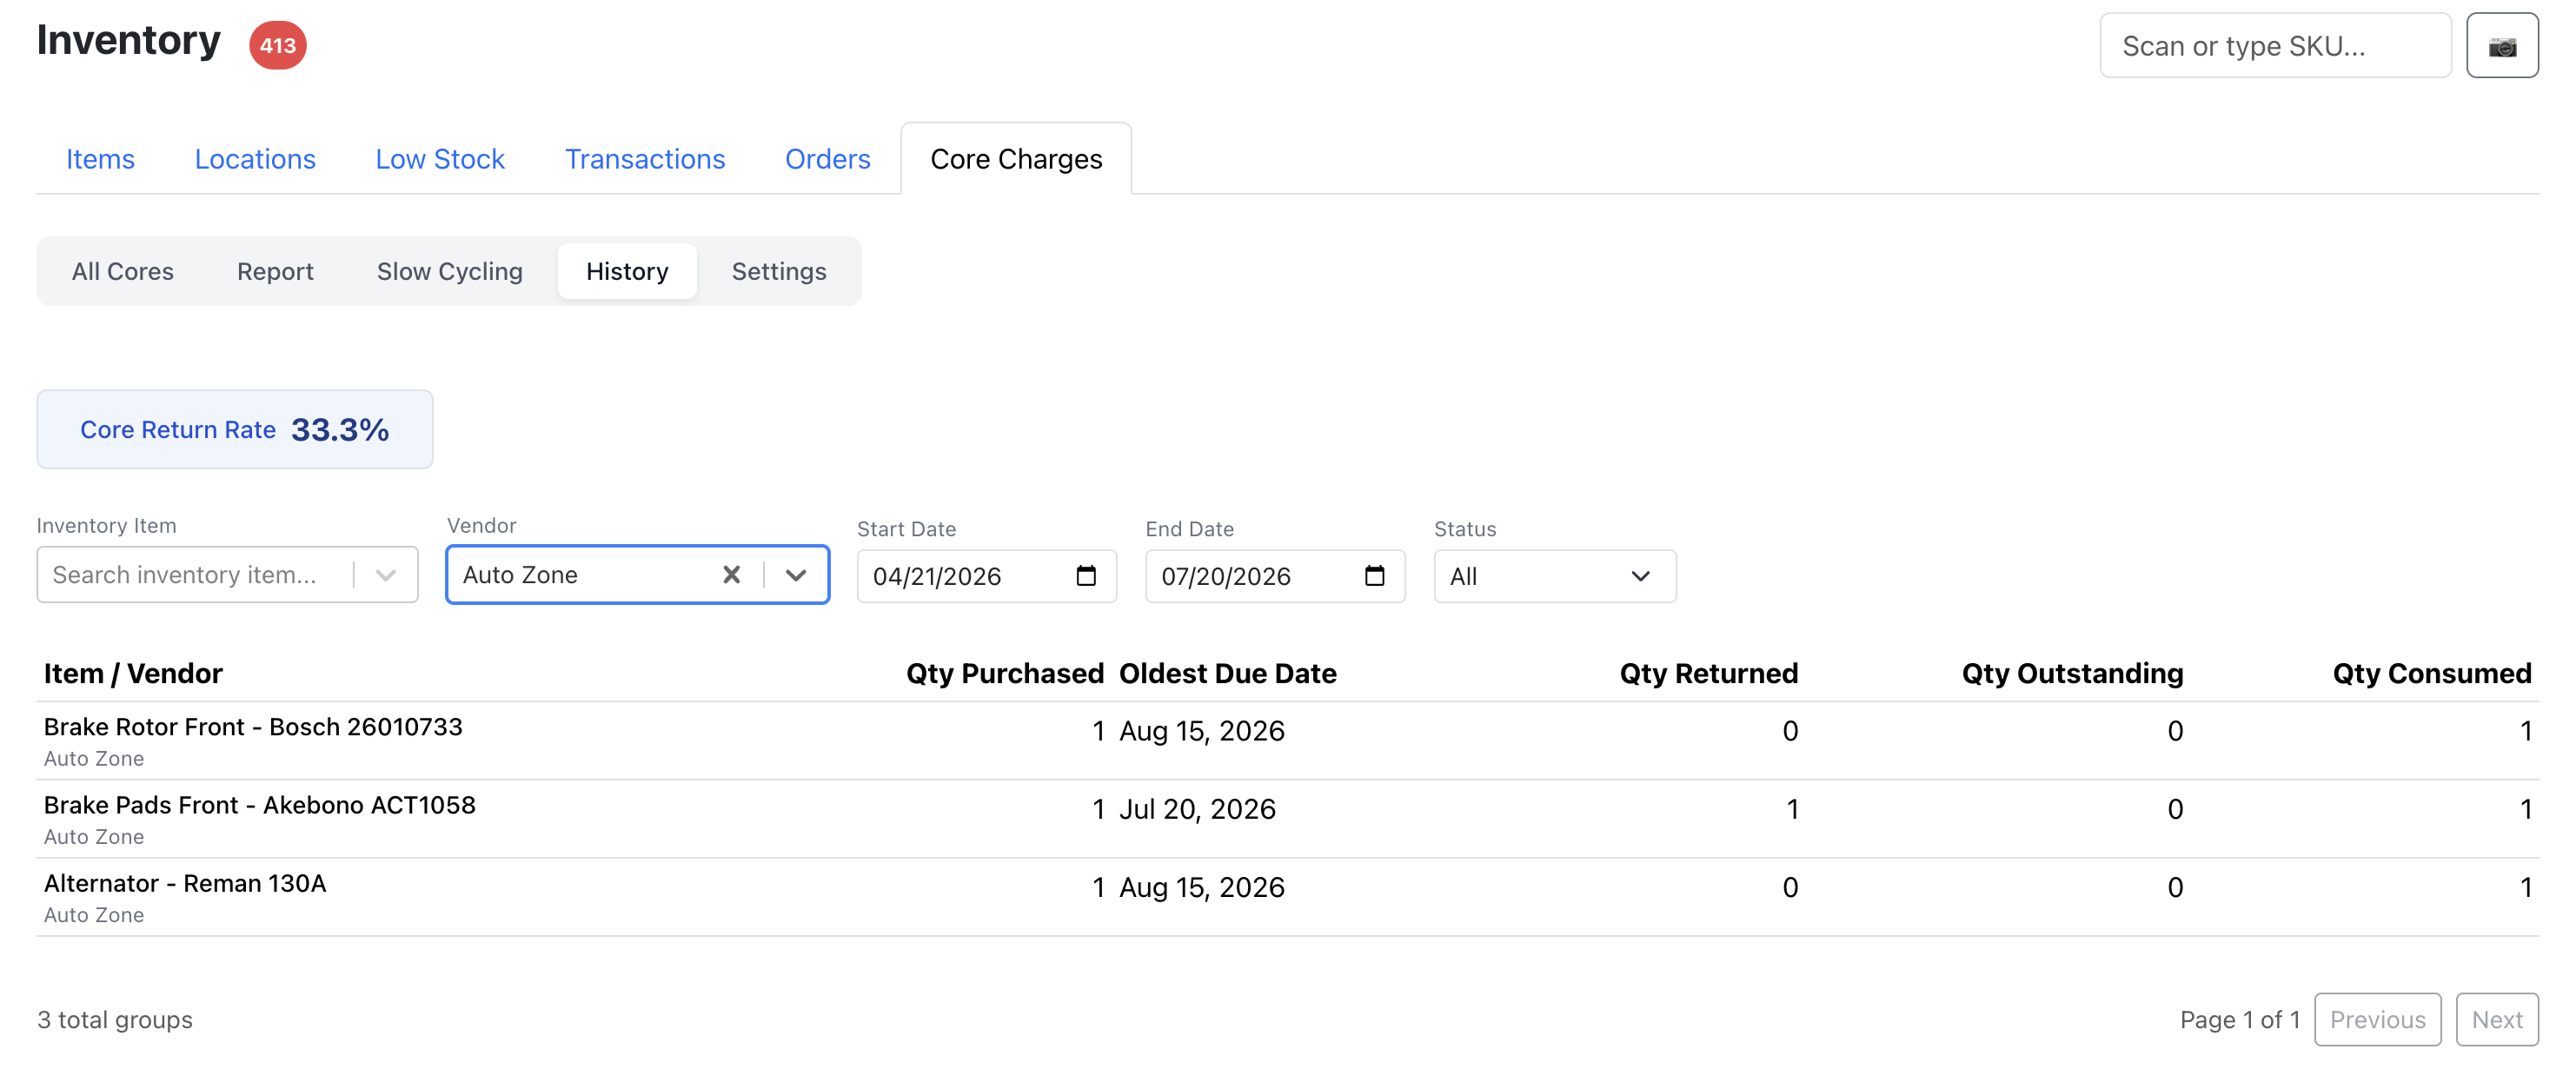Open the Brake Rotor Front Bosch row
This screenshot has width=2576, height=1076.
pos(1287,741)
